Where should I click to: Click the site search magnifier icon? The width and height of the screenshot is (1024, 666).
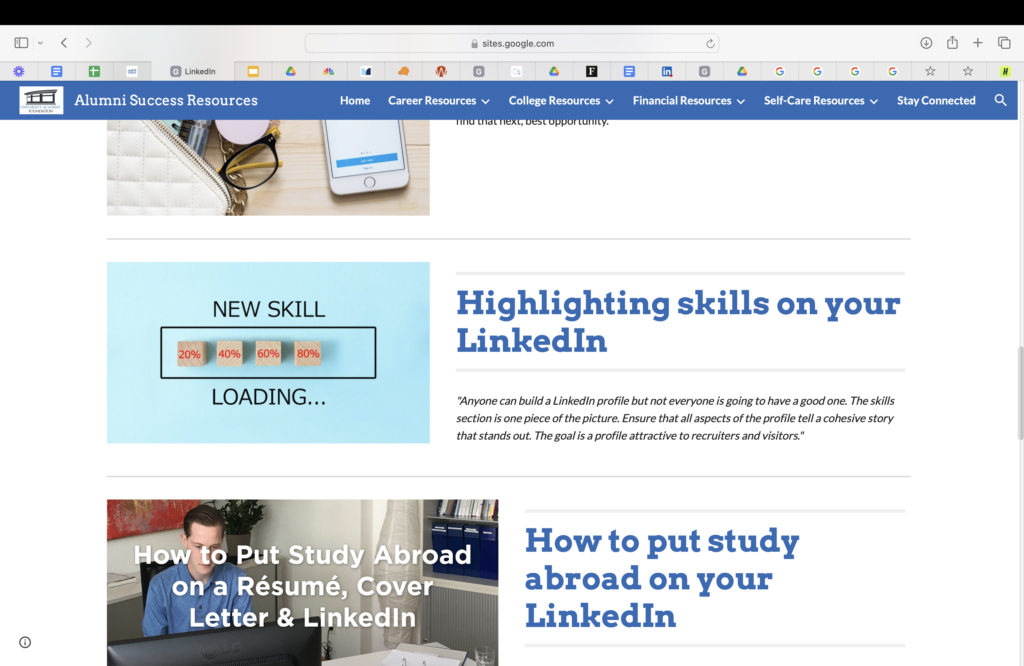point(1000,101)
